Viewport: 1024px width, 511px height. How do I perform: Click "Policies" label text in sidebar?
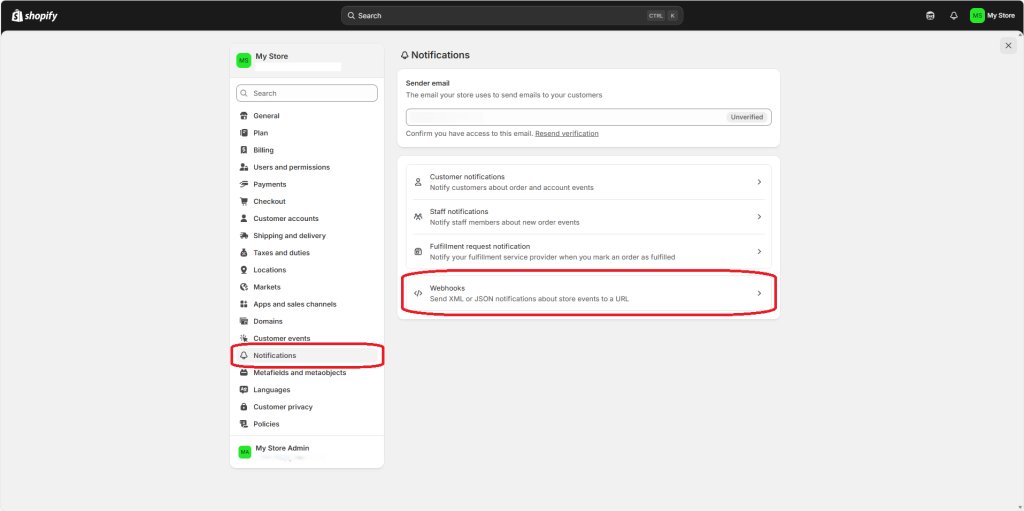[x=266, y=423]
